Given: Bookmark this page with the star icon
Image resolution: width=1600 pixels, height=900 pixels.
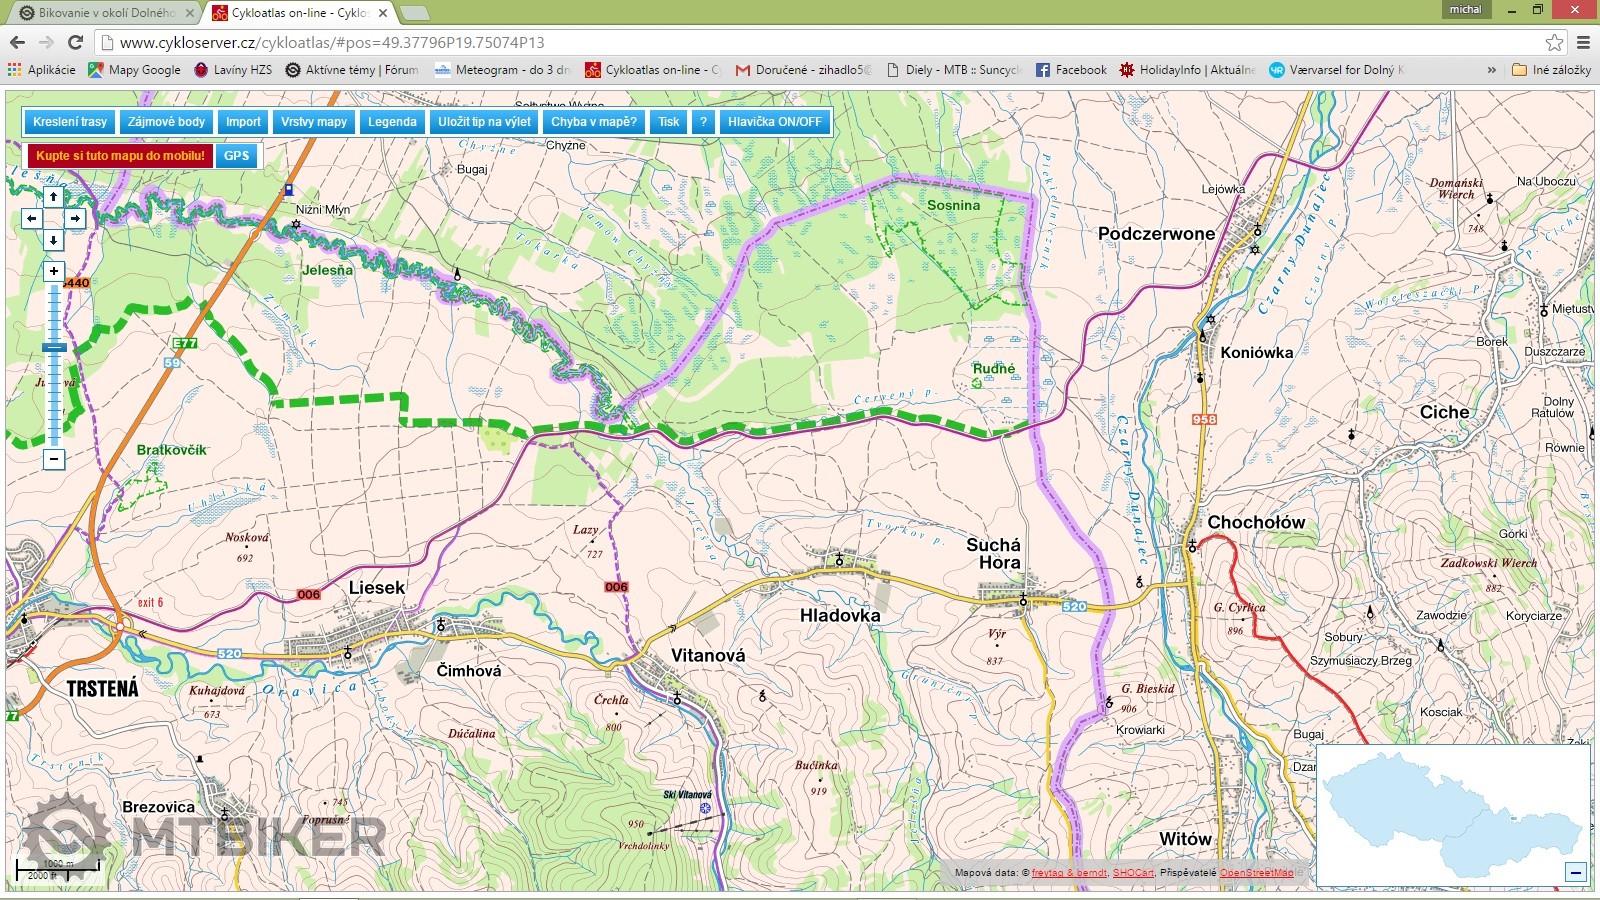Looking at the screenshot, I should 1554,42.
